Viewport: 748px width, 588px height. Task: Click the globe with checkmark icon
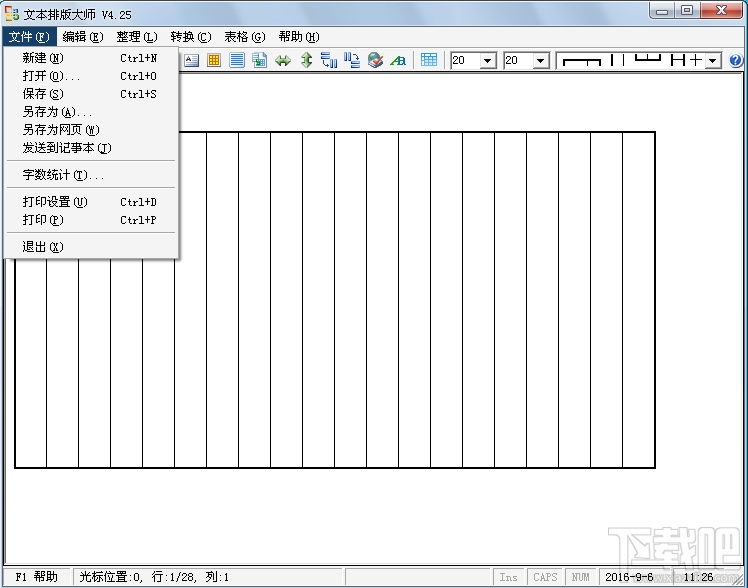375,61
